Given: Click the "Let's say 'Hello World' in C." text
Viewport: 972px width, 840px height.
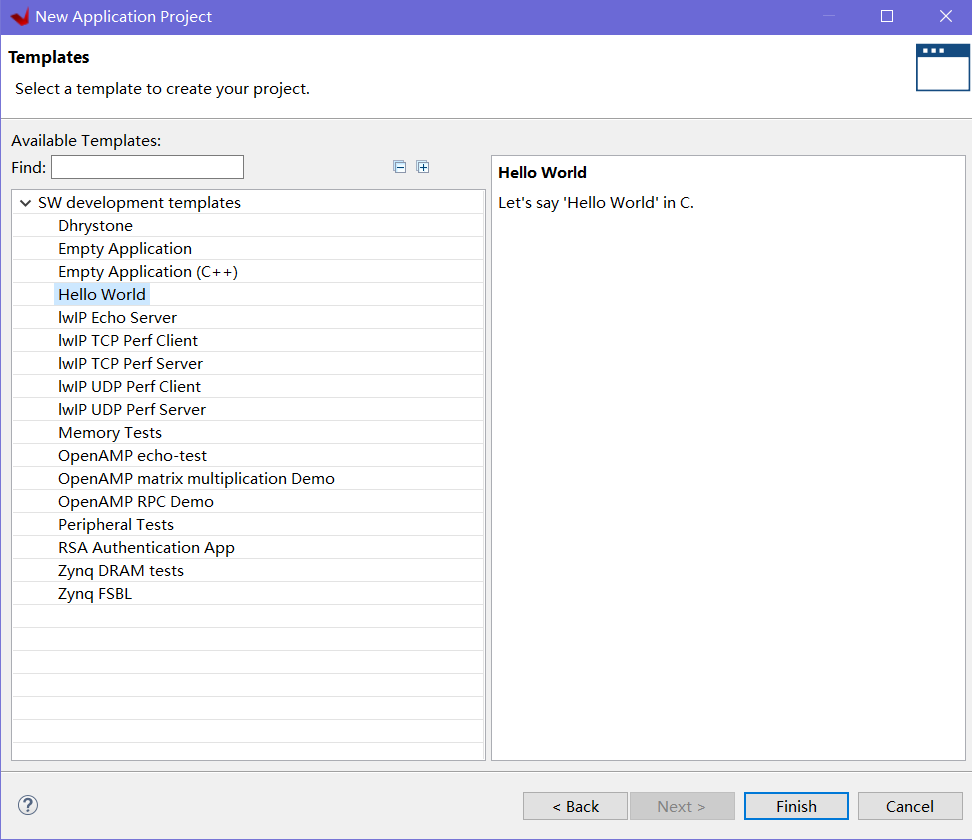Looking at the screenshot, I should click(x=596, y=203).
